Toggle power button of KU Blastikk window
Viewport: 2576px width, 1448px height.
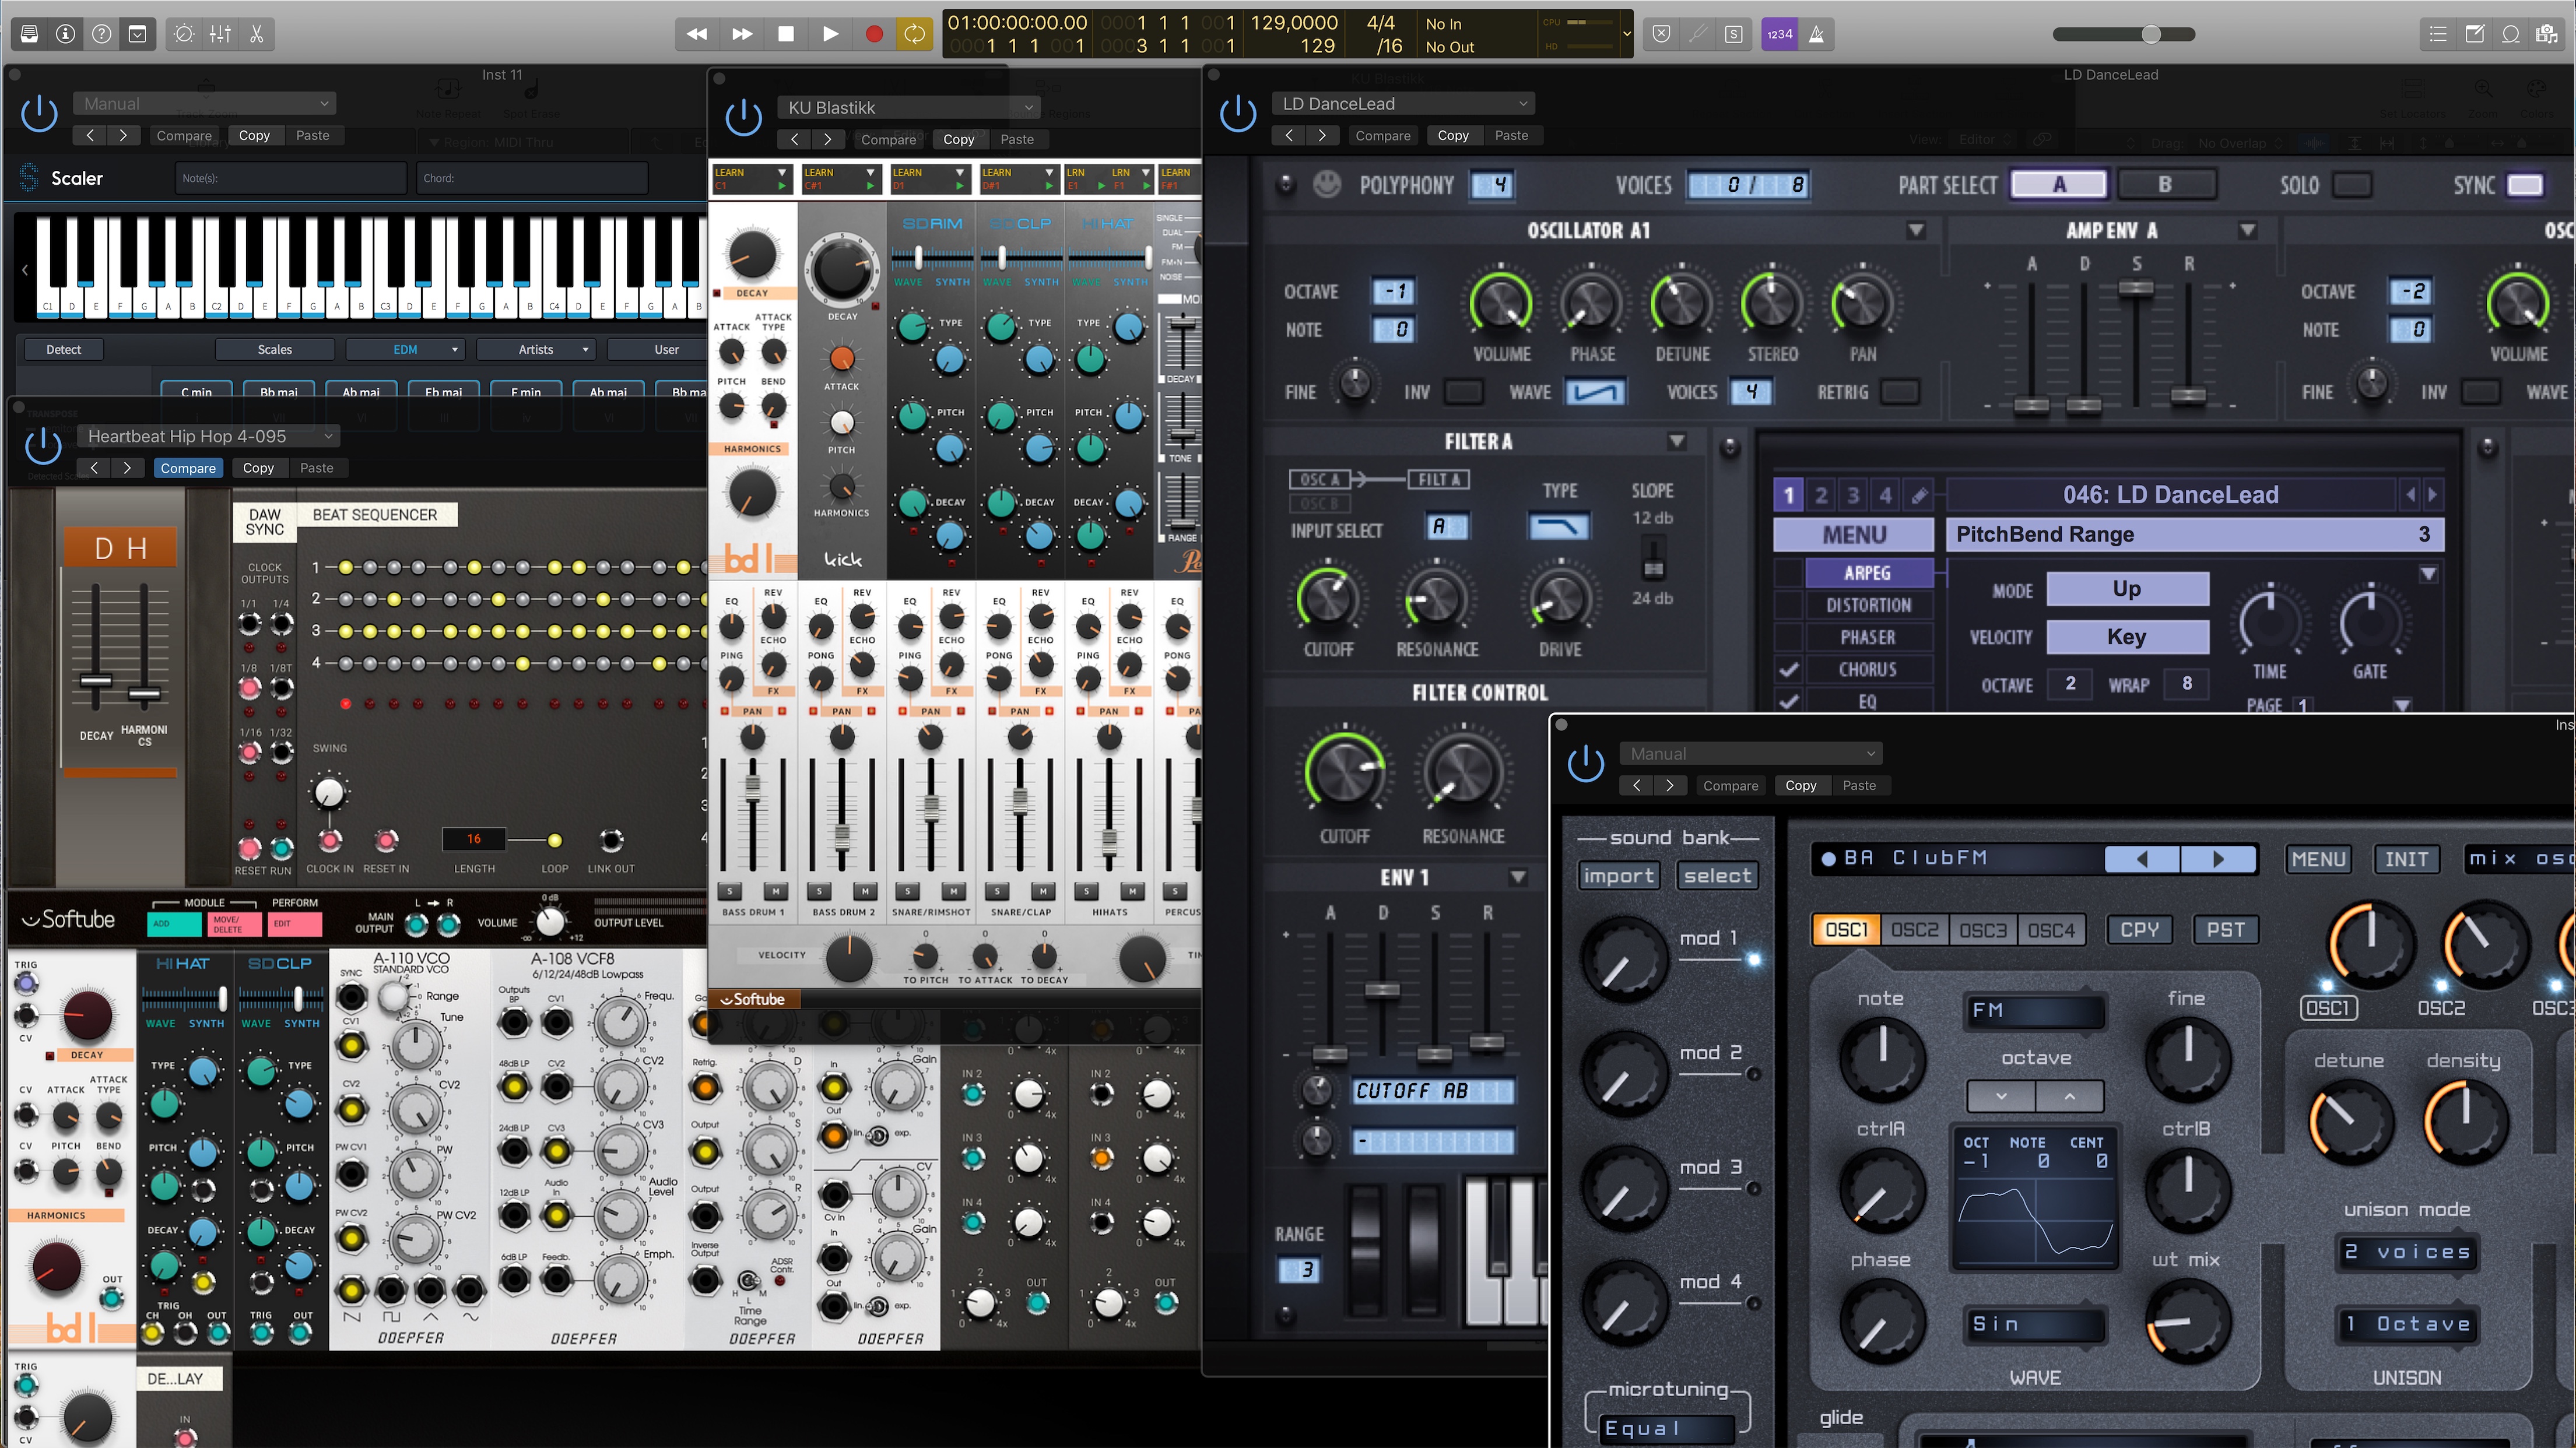(743, 118)
